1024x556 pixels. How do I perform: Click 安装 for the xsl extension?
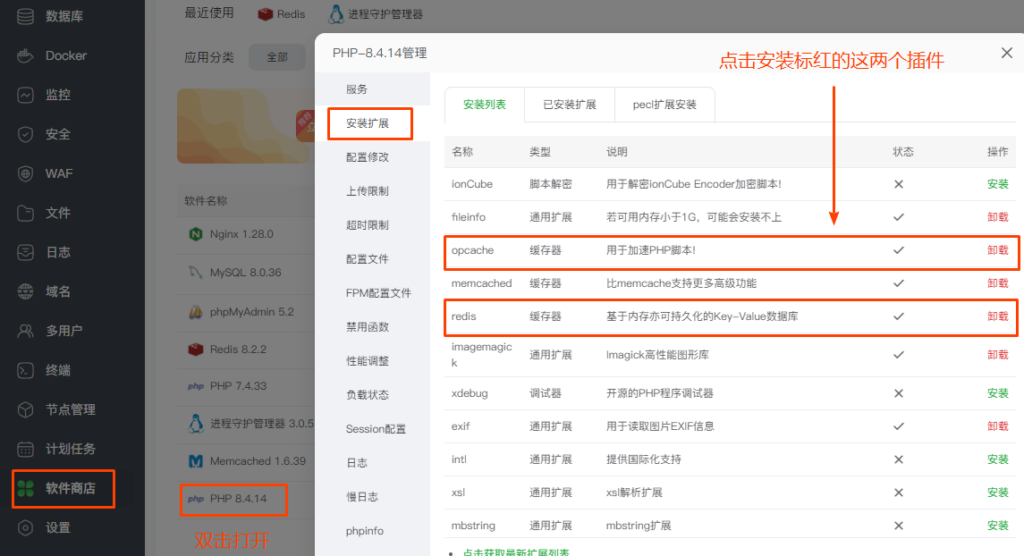998,492
